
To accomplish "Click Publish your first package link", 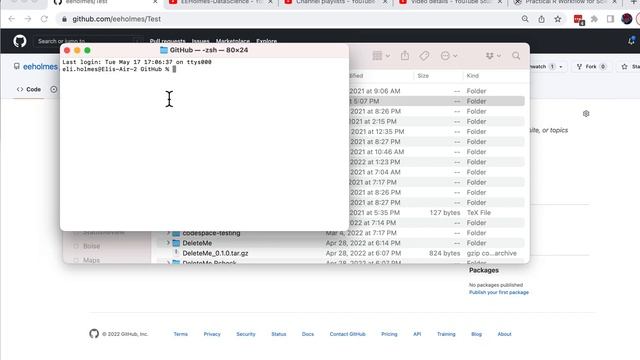I will 499,292.
